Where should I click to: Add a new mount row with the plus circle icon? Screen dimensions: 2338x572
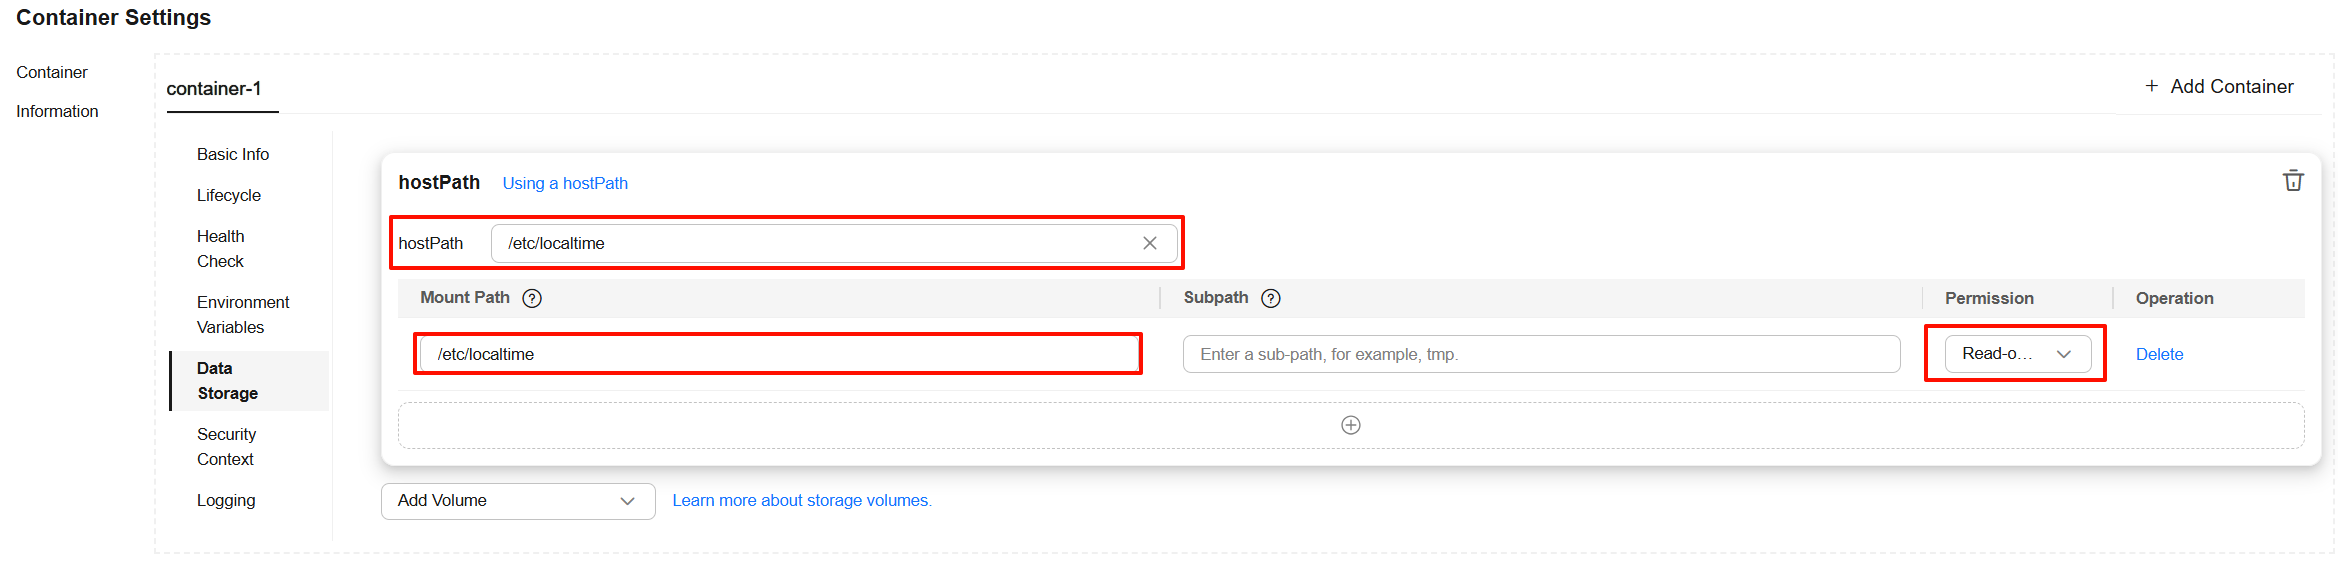(1351, 425)
